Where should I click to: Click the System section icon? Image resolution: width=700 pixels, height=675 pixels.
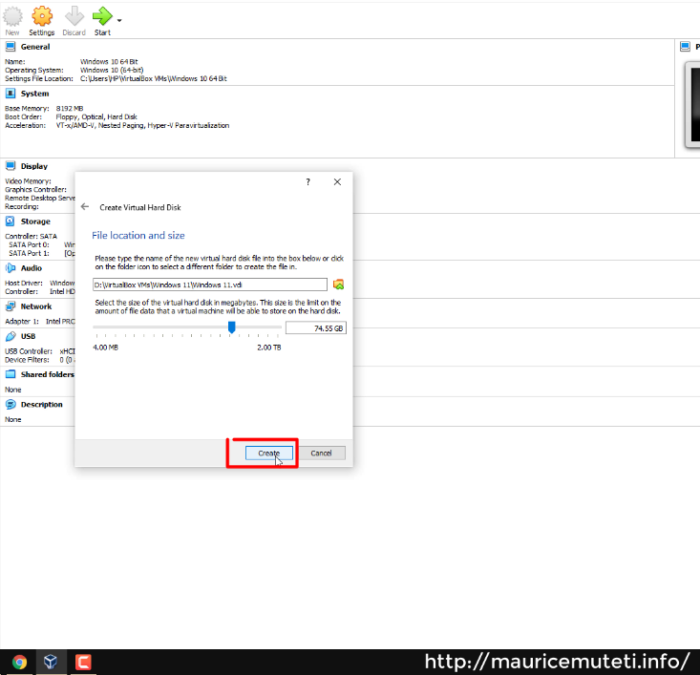pos(10,93)
